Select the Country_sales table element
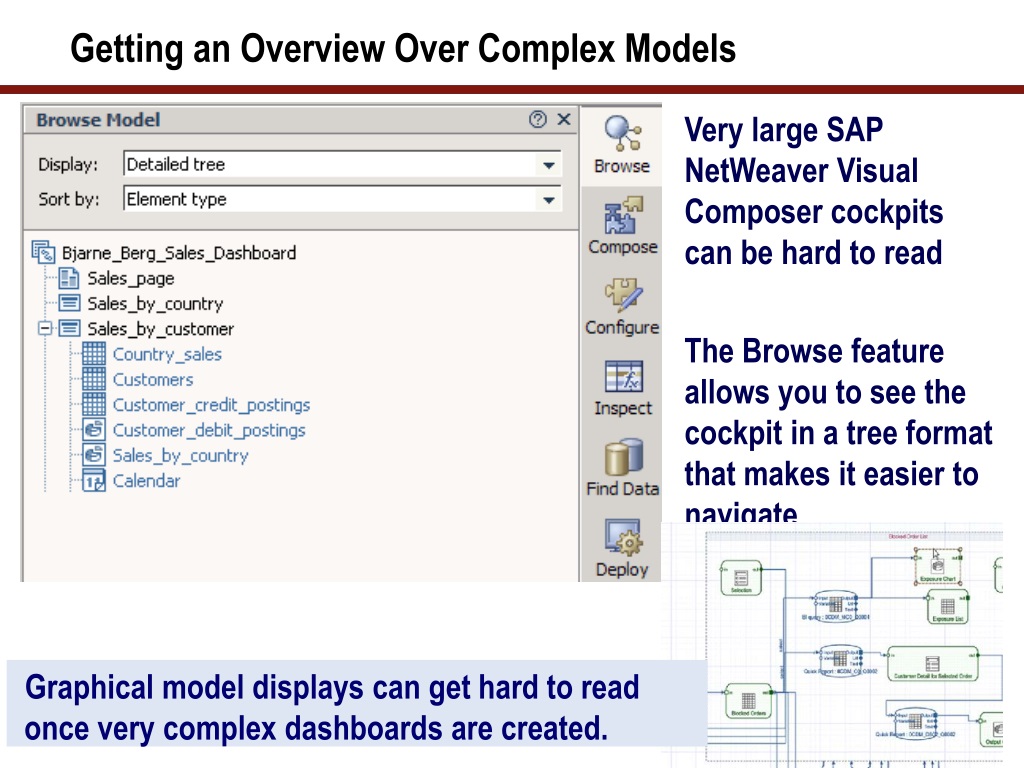 pyautogui.click(x=167, y=354)
